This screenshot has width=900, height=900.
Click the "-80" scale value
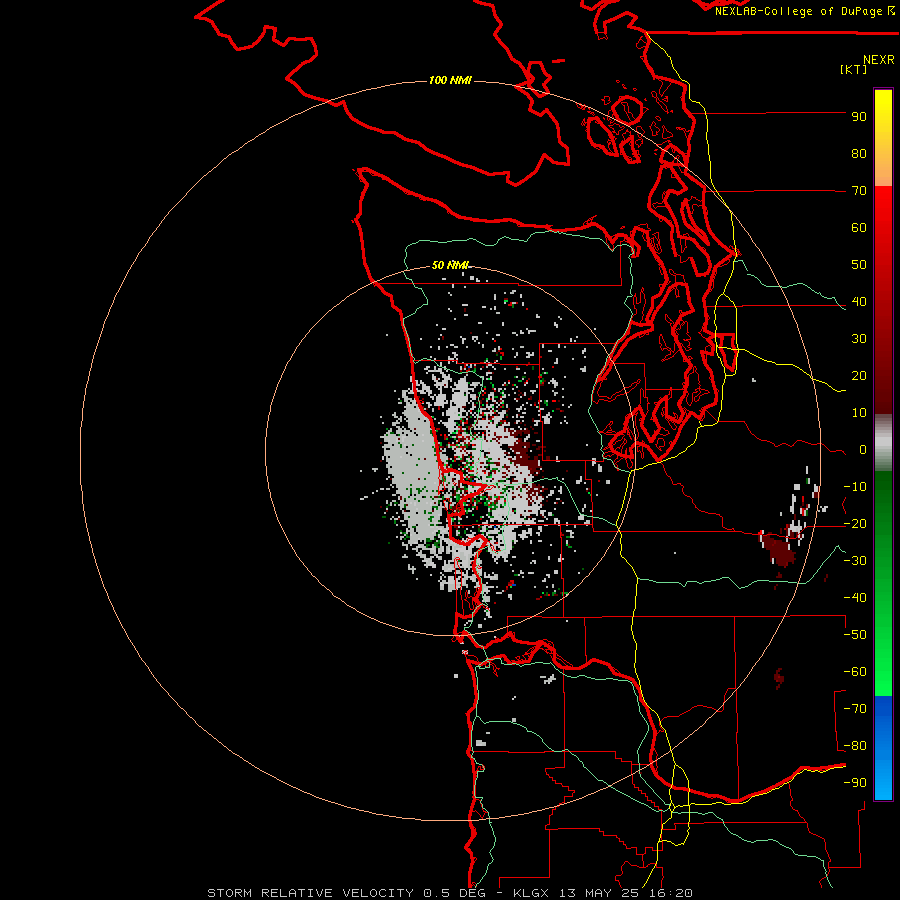[x=855, y=746]
